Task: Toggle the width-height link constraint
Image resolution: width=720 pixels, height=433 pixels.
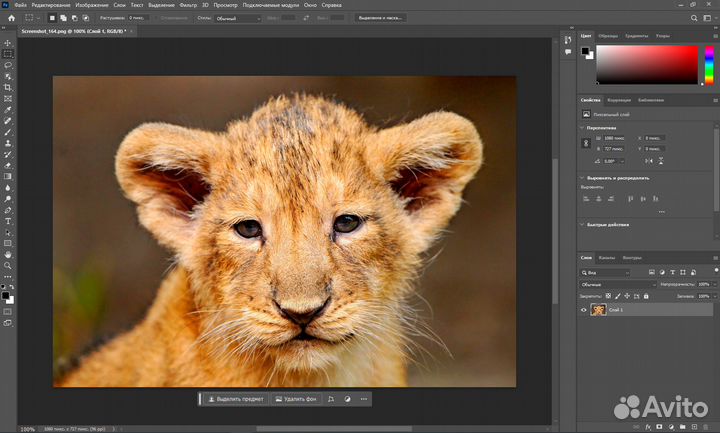Action: [x=586, y=143]
